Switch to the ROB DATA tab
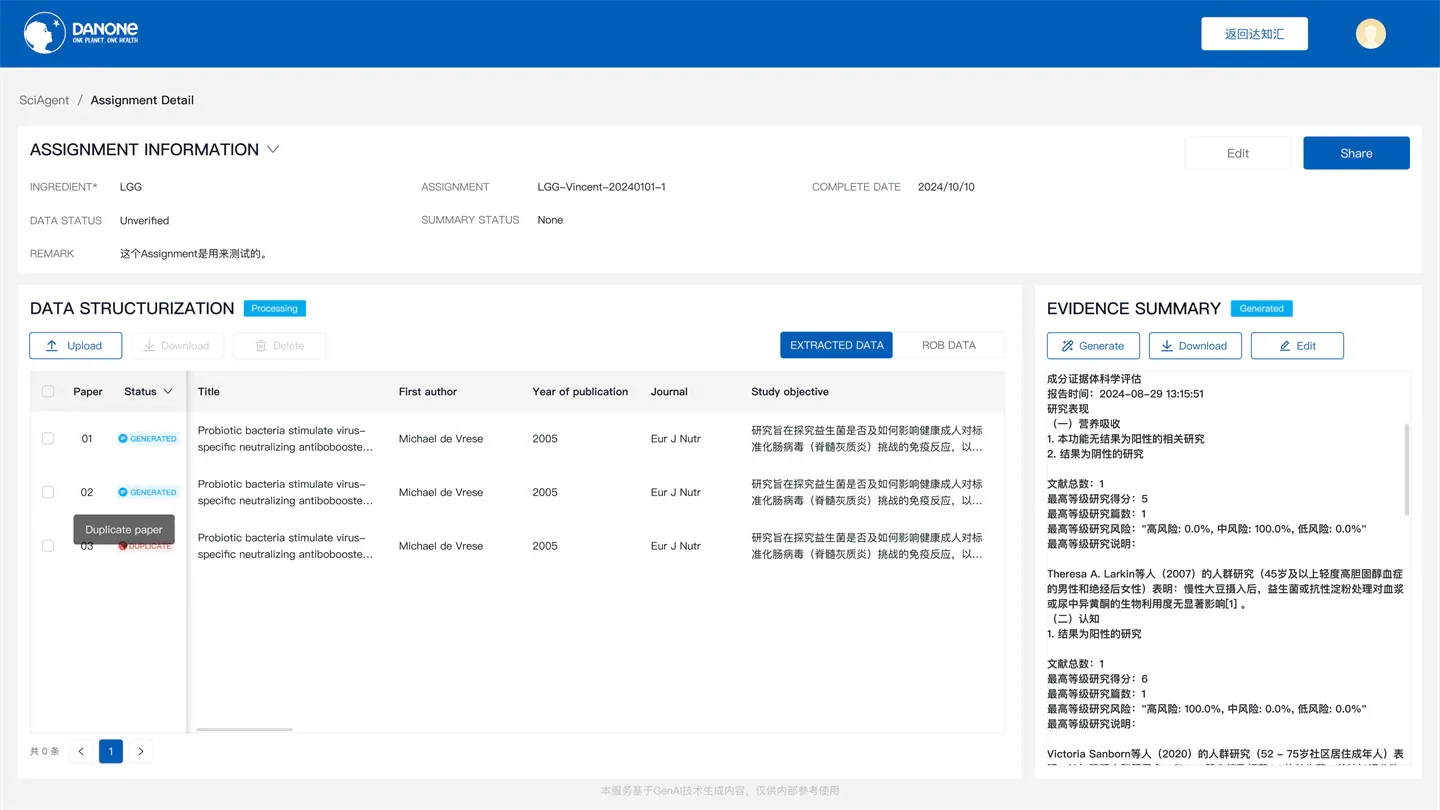The image size is (1440, 810). pos(948,345)
